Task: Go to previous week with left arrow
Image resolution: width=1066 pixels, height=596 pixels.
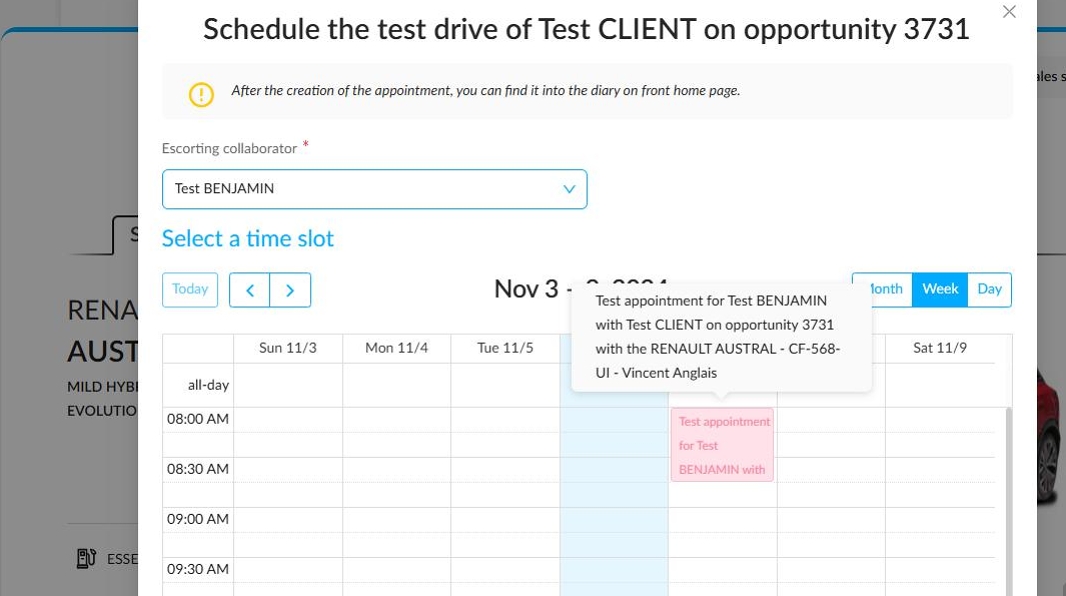Action: click(x=250, y=290)
